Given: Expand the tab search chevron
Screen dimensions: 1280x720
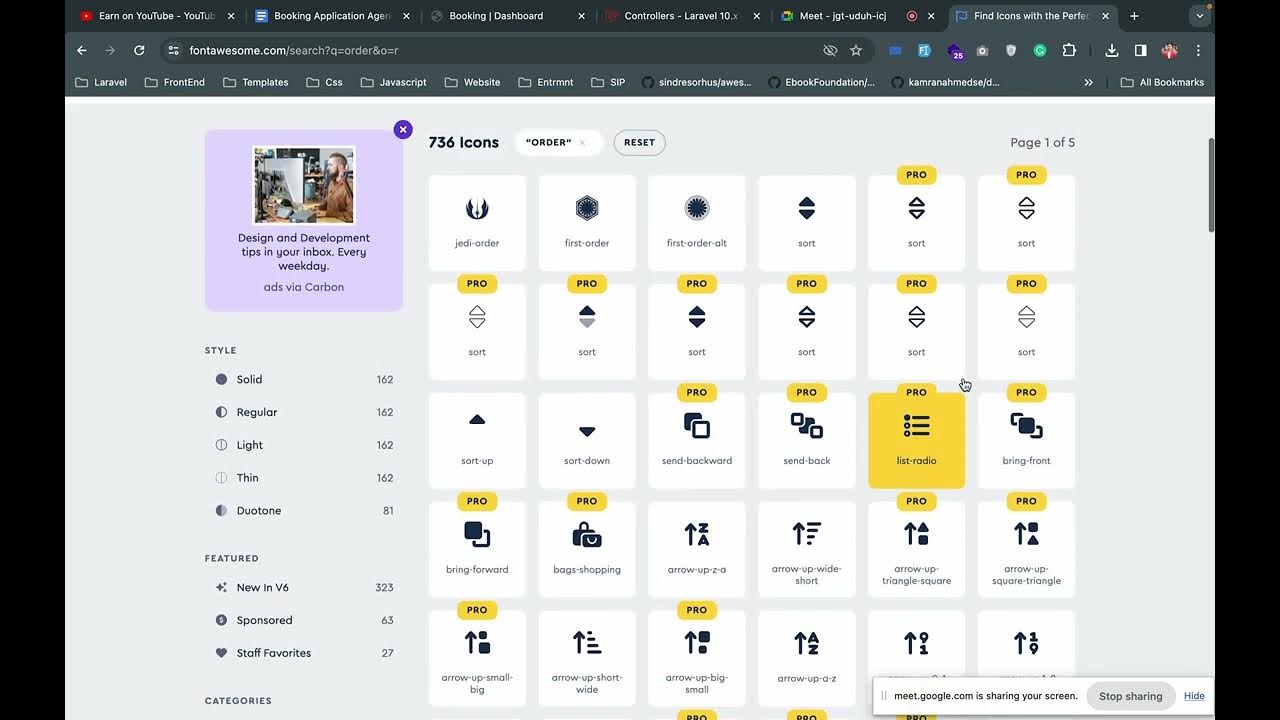Looking at the screenshot, I should 1200,16.
